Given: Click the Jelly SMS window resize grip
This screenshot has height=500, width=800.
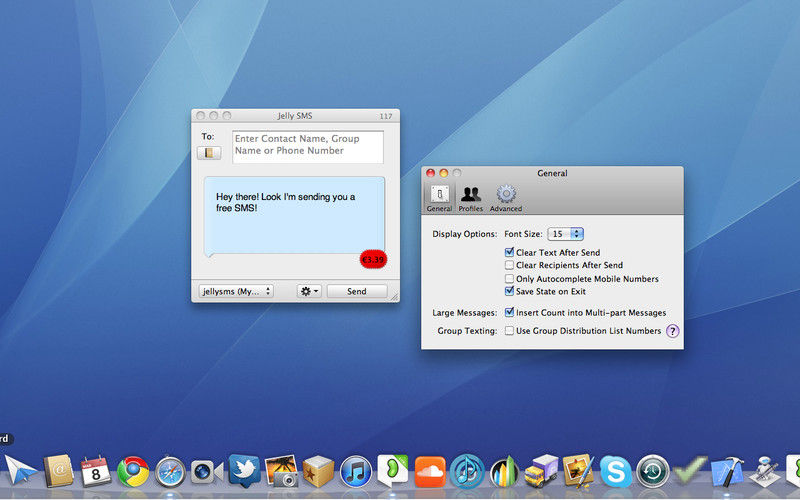Looking at the screenshot, I should coord(394,296).
